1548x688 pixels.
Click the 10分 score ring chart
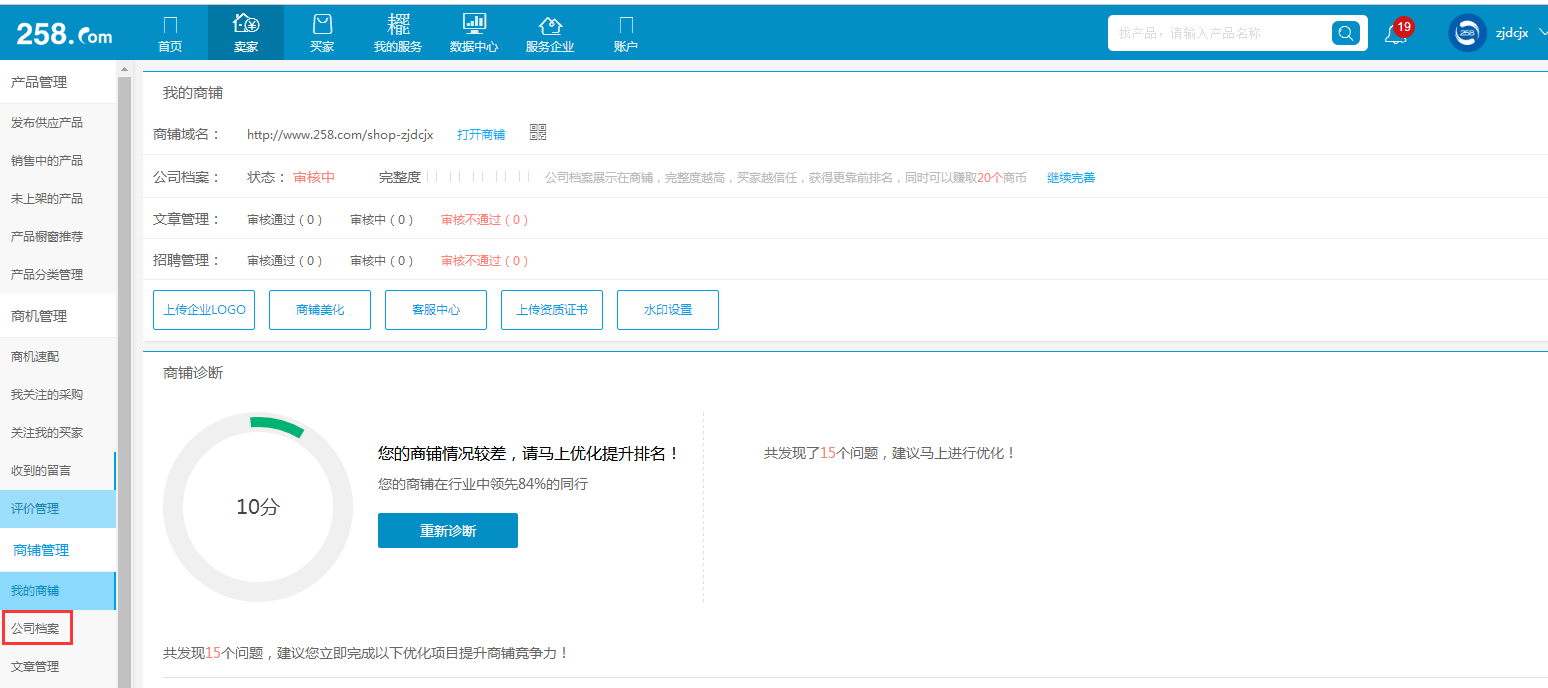tap(258, 507)
